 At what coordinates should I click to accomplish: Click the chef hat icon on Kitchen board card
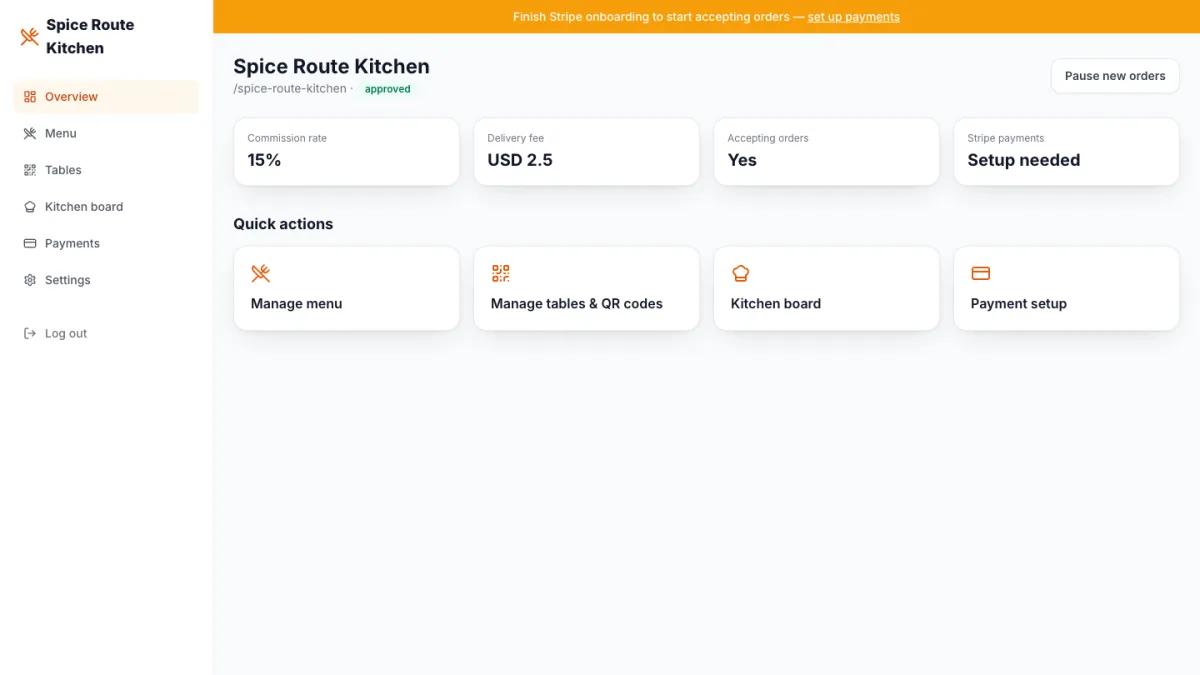click(741, 273)
